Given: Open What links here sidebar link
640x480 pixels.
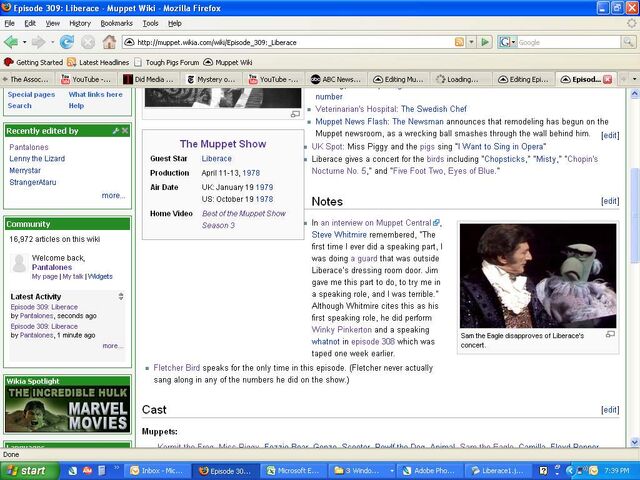Looking at the screenshot, I should (96, 94).
